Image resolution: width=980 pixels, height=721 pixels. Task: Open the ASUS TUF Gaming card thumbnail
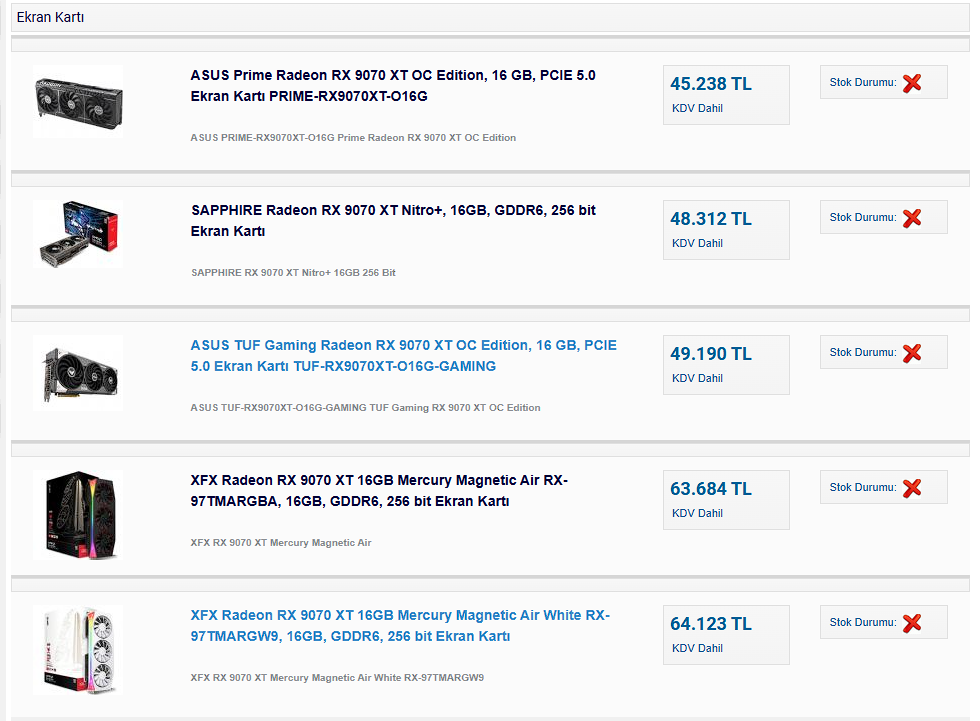[78, 373]
